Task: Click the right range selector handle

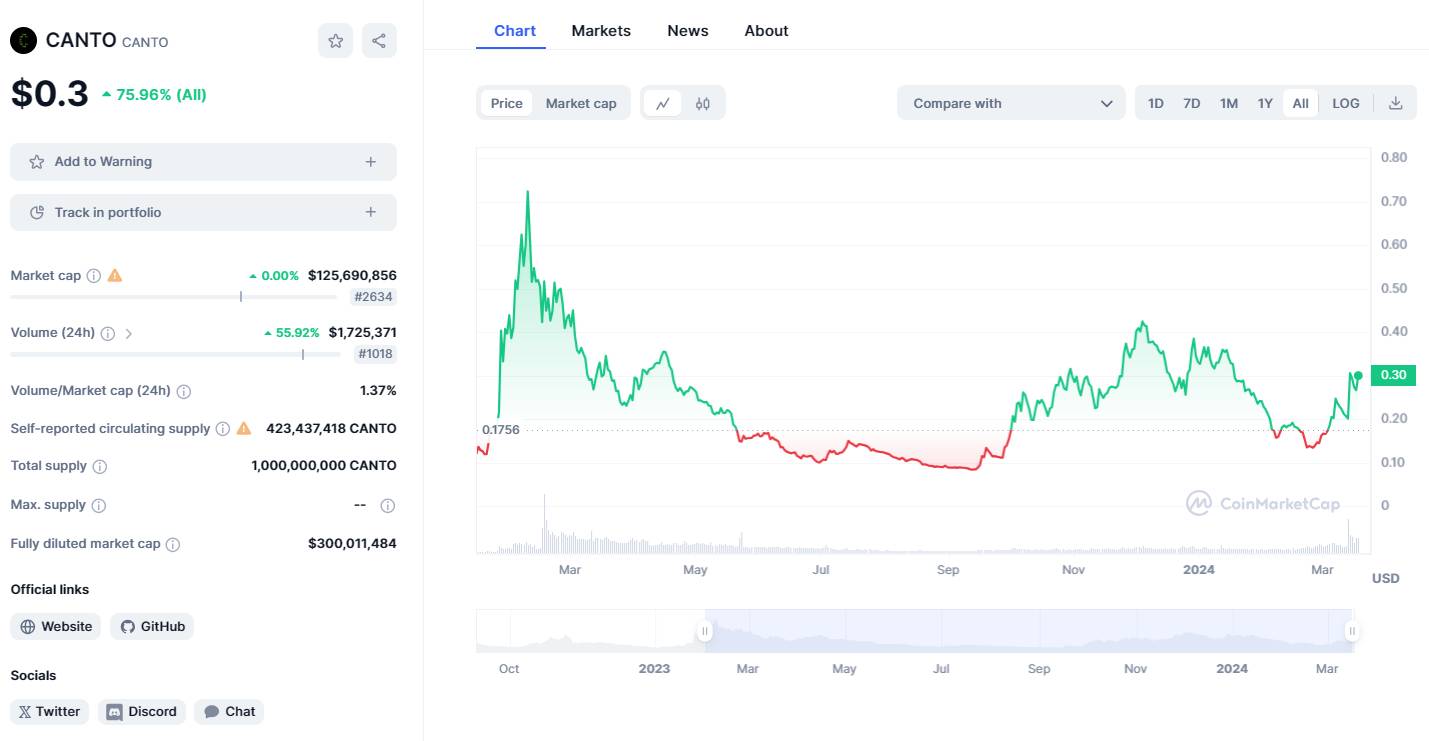Action: click(1352, 631)
